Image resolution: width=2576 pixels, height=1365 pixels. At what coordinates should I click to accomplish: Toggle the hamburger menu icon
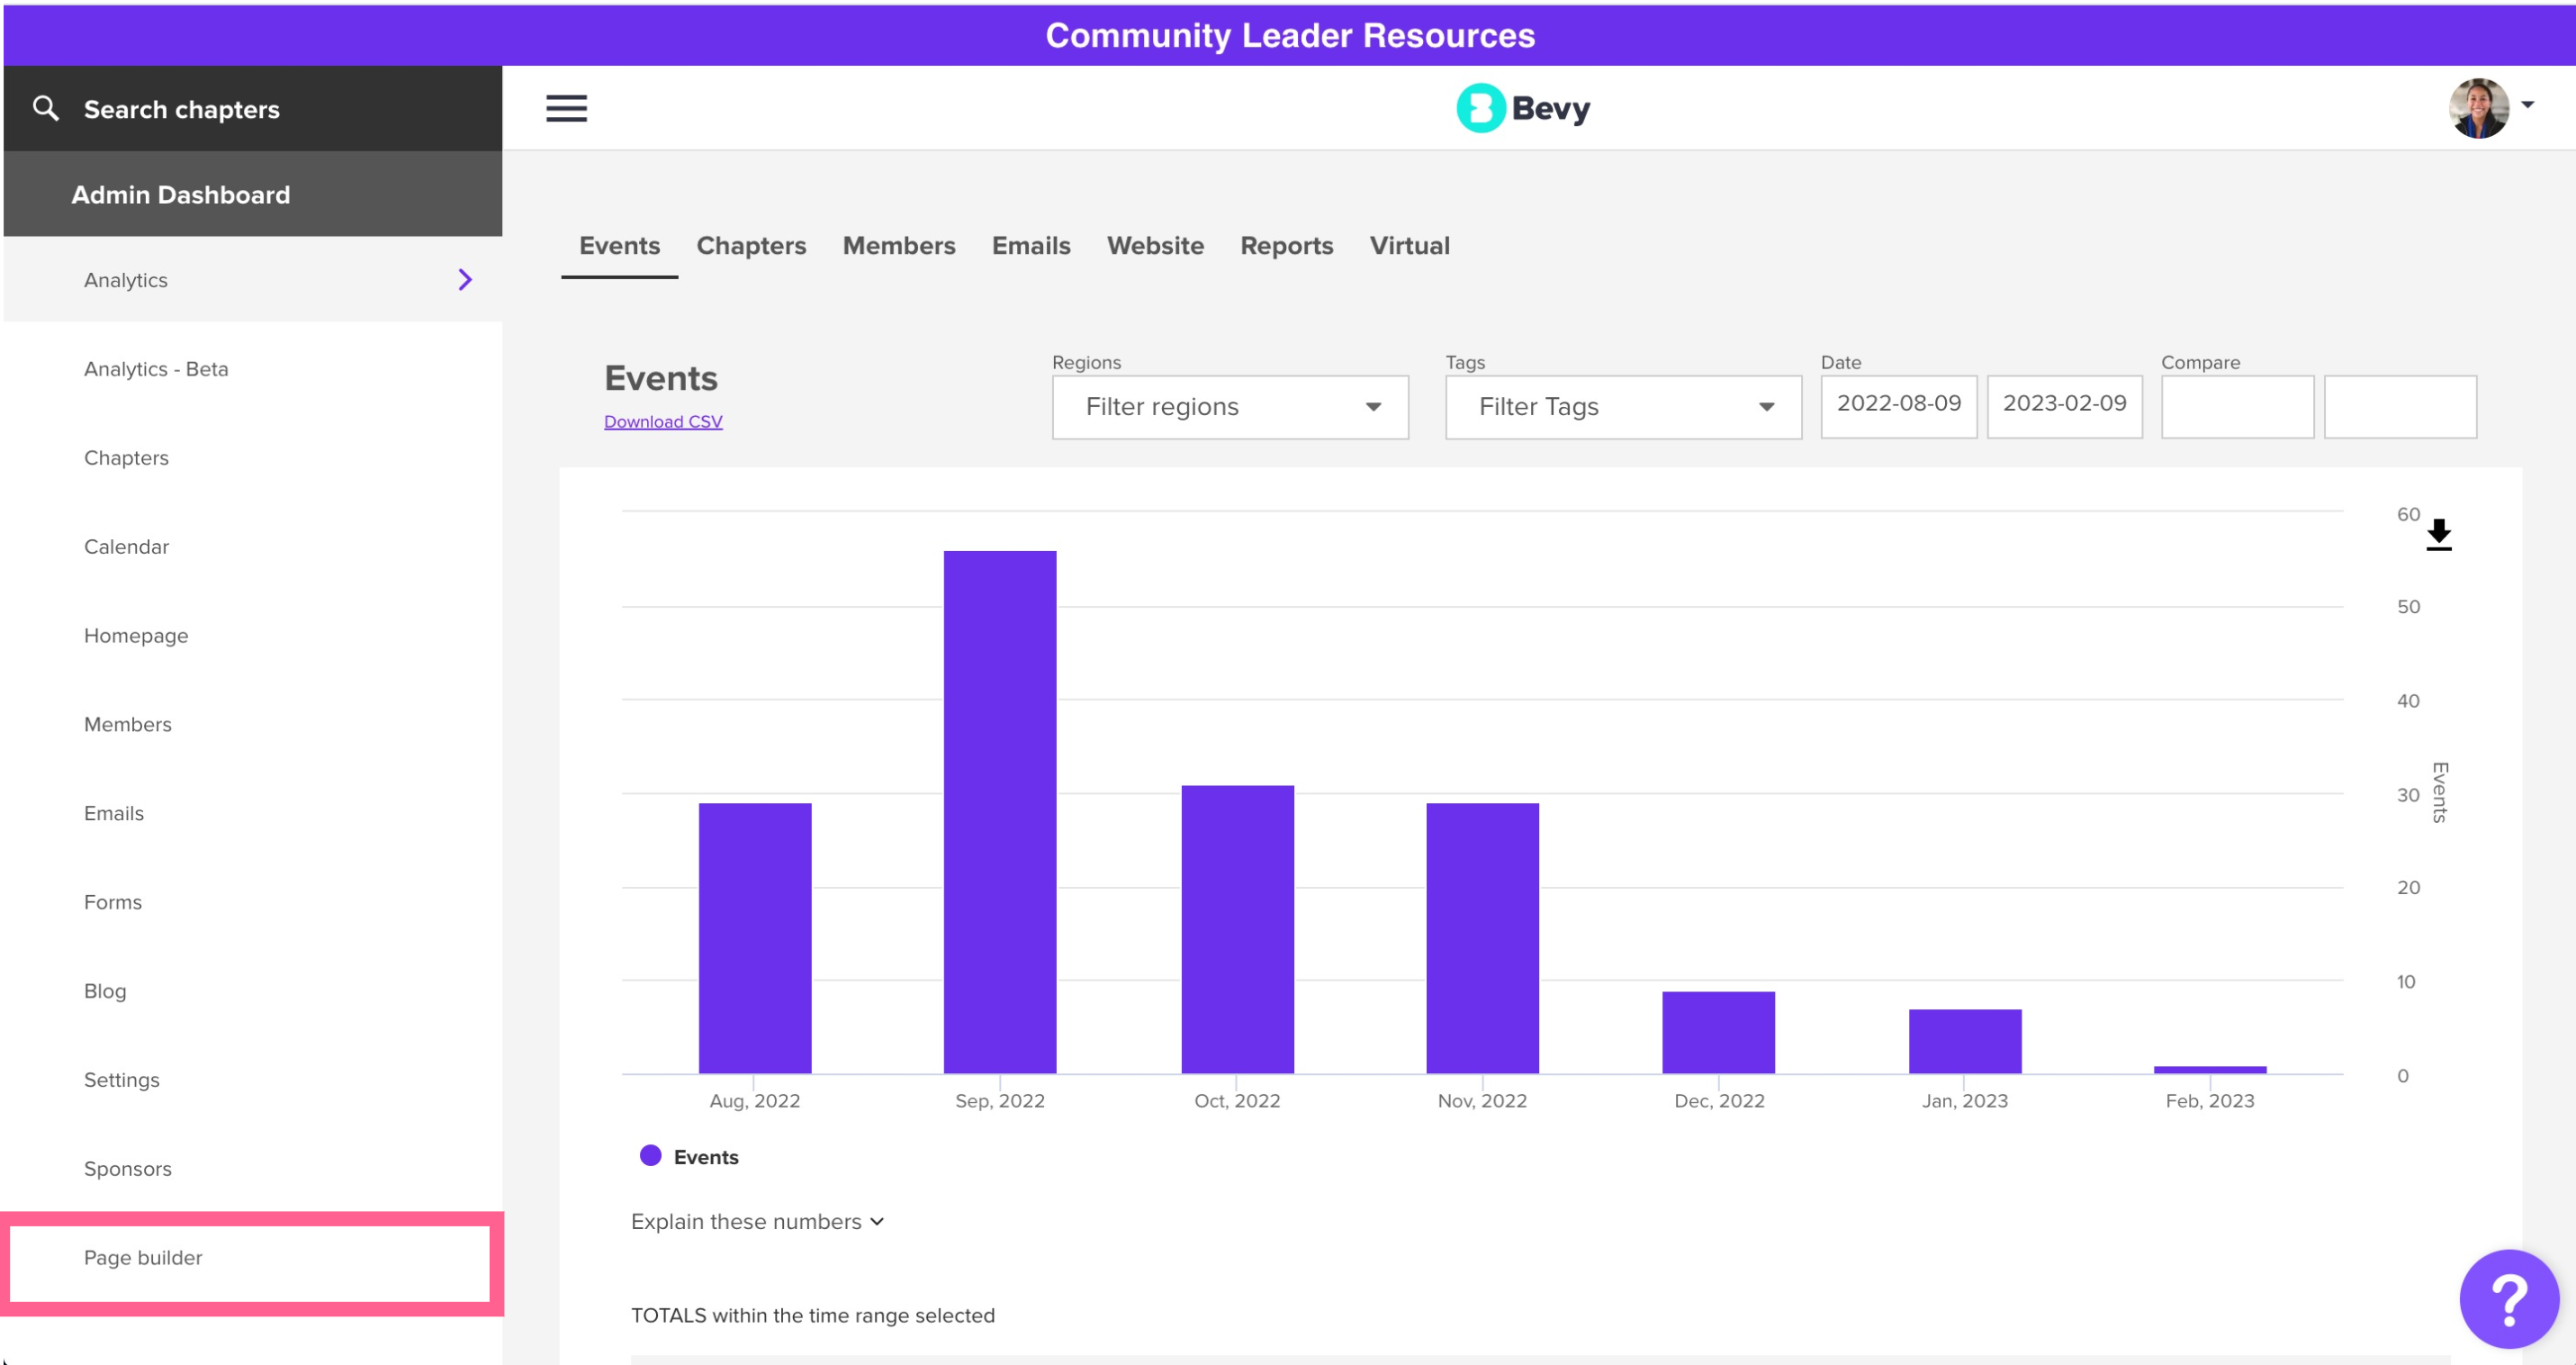point(566,108)
